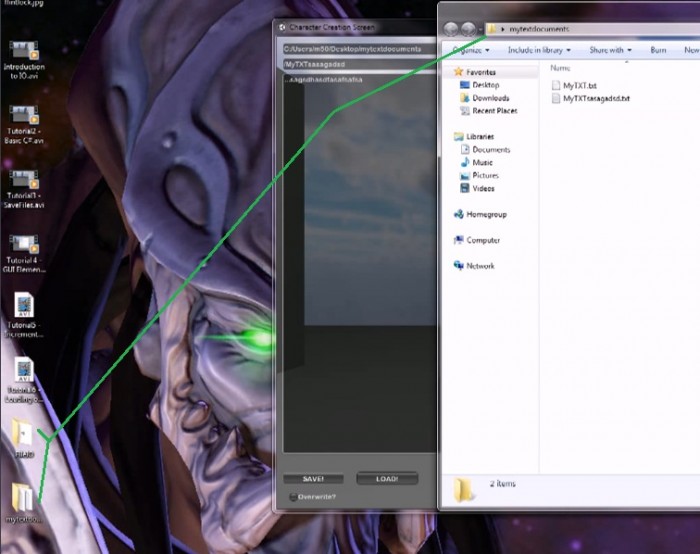The height and width of the screenshot is (554, 700).
Task: Click the 2 items status text
Action: click(502, 483)
